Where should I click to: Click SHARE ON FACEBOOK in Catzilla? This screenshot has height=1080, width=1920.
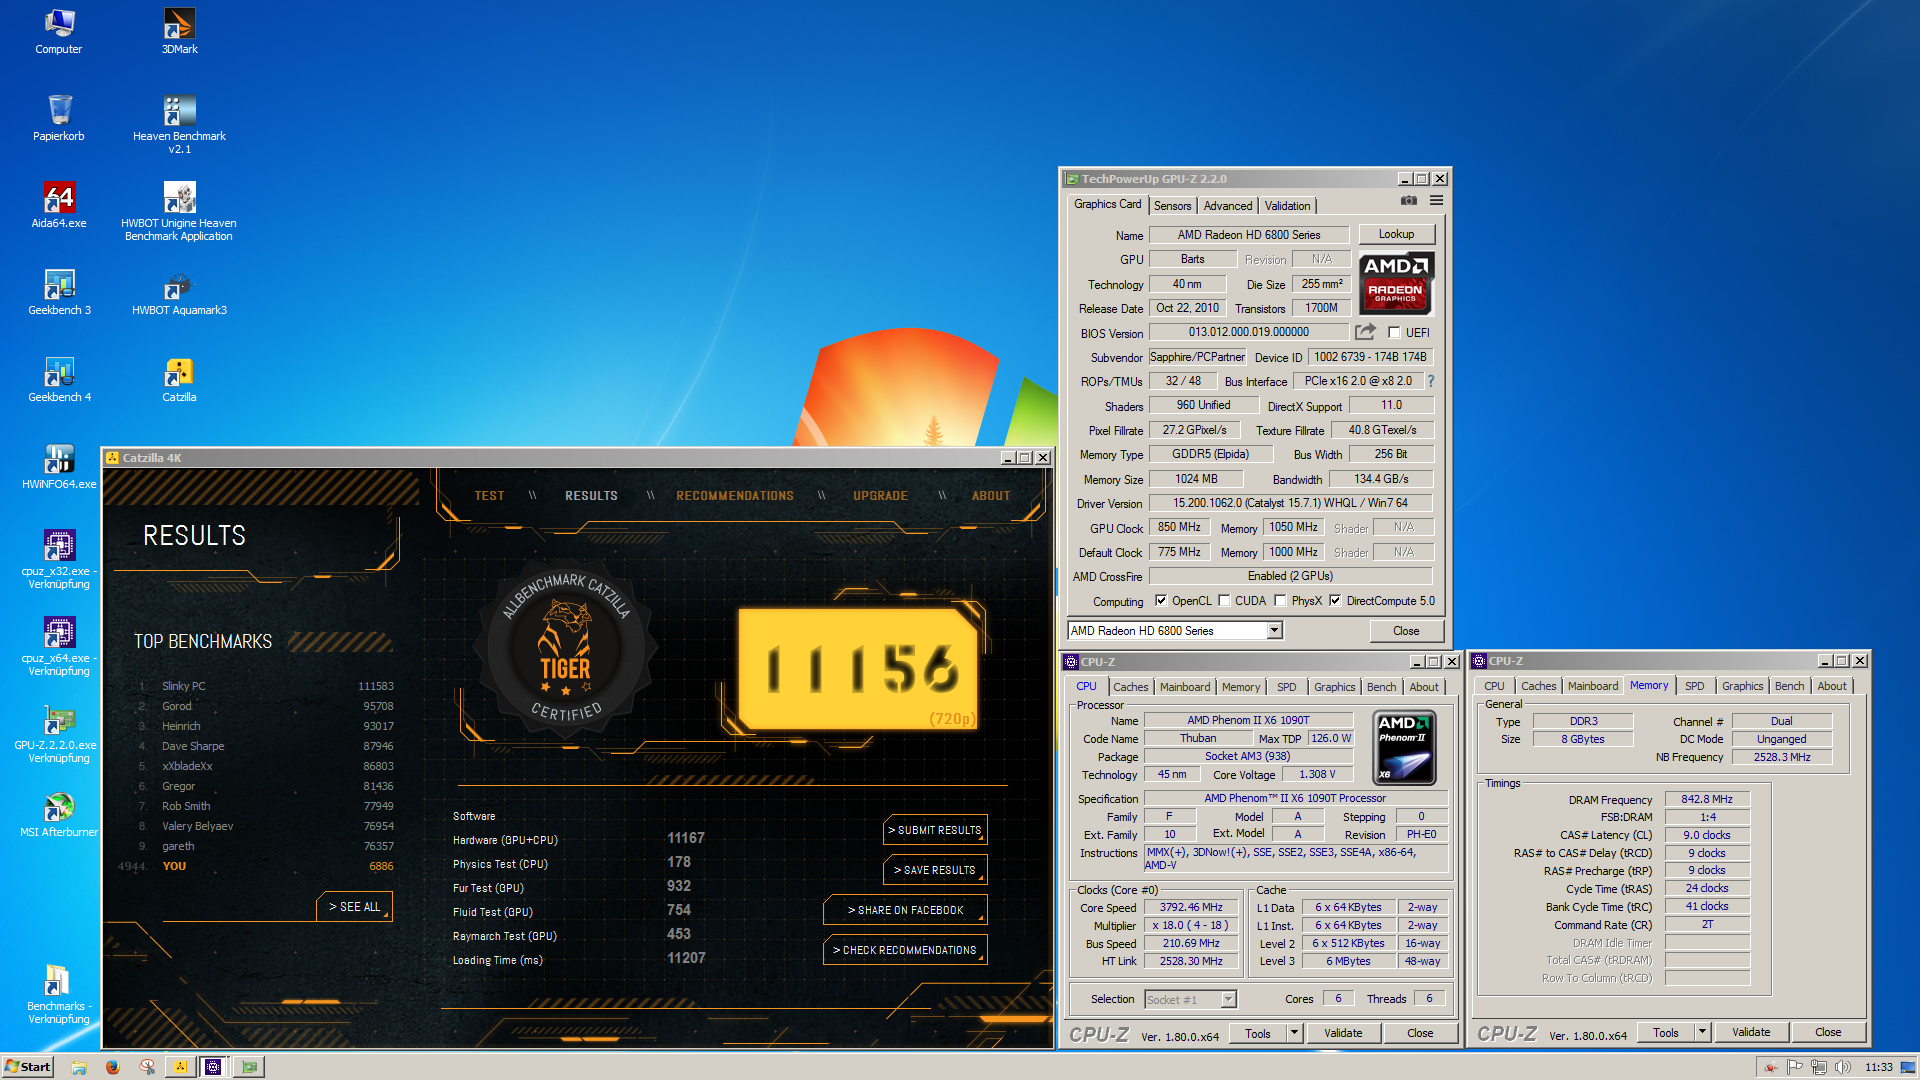click(905, 910)
